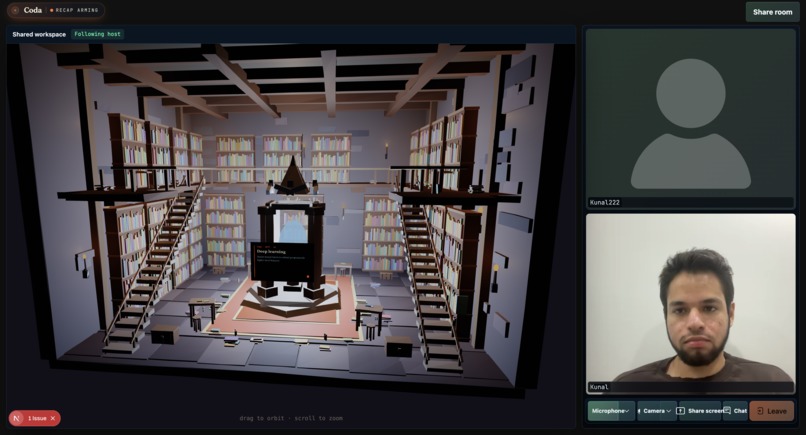Leave the room

(772, 411)
